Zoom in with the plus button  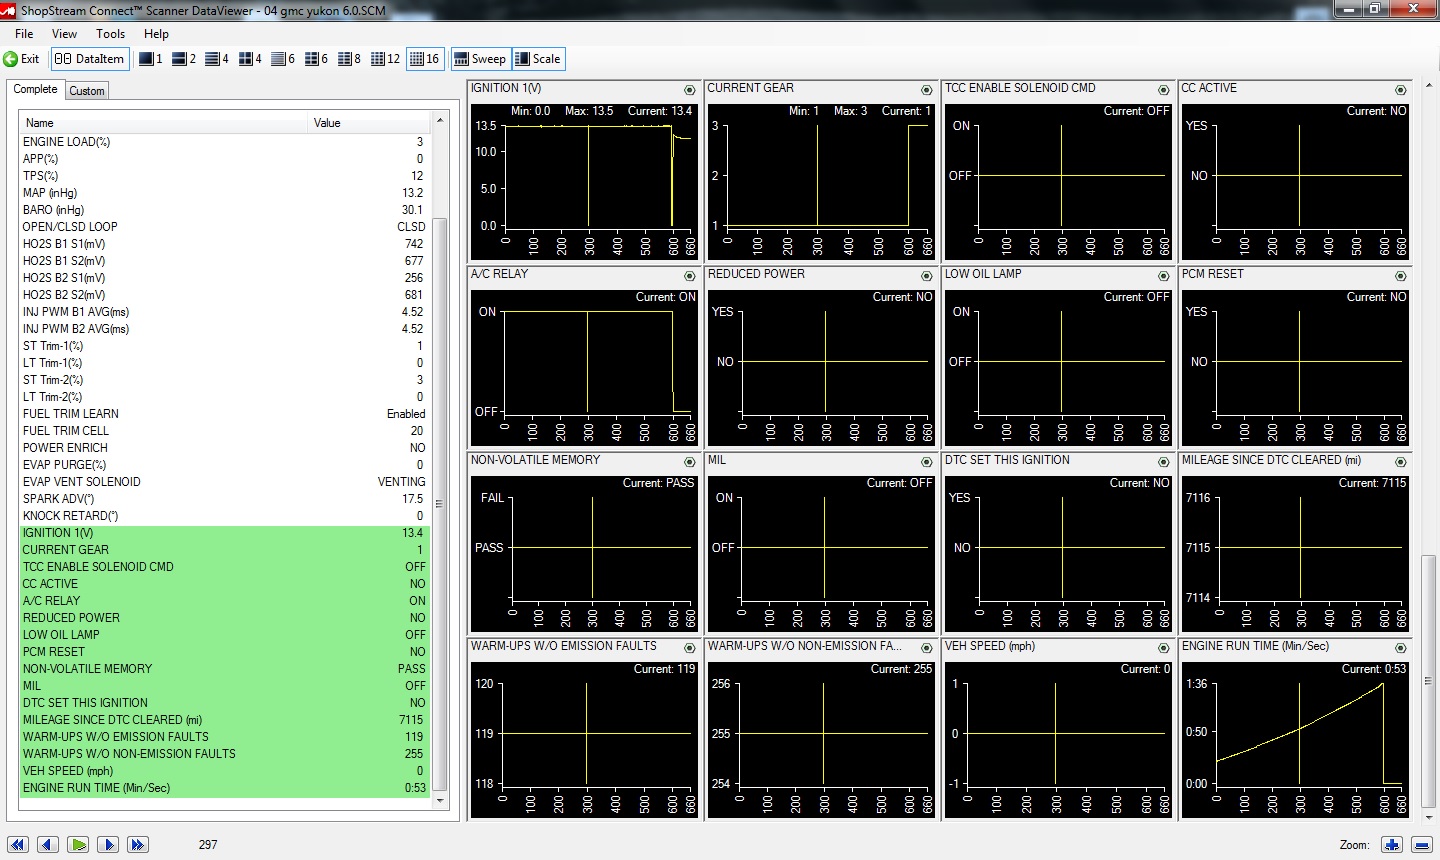[x=1391, y=845]
